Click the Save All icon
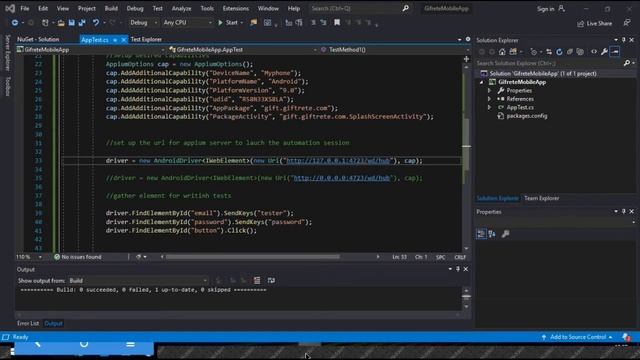 (82, 23)
